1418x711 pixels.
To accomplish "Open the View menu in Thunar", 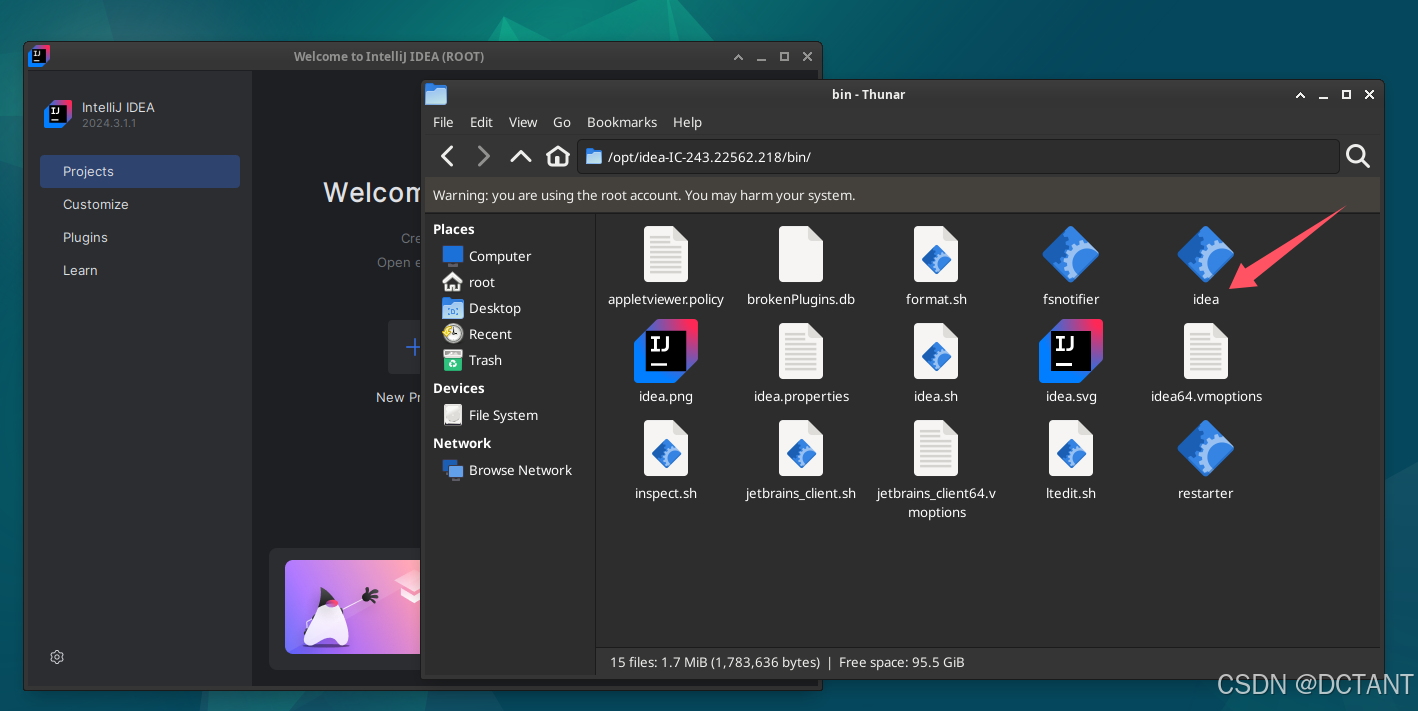I will [x=523, y=122].
